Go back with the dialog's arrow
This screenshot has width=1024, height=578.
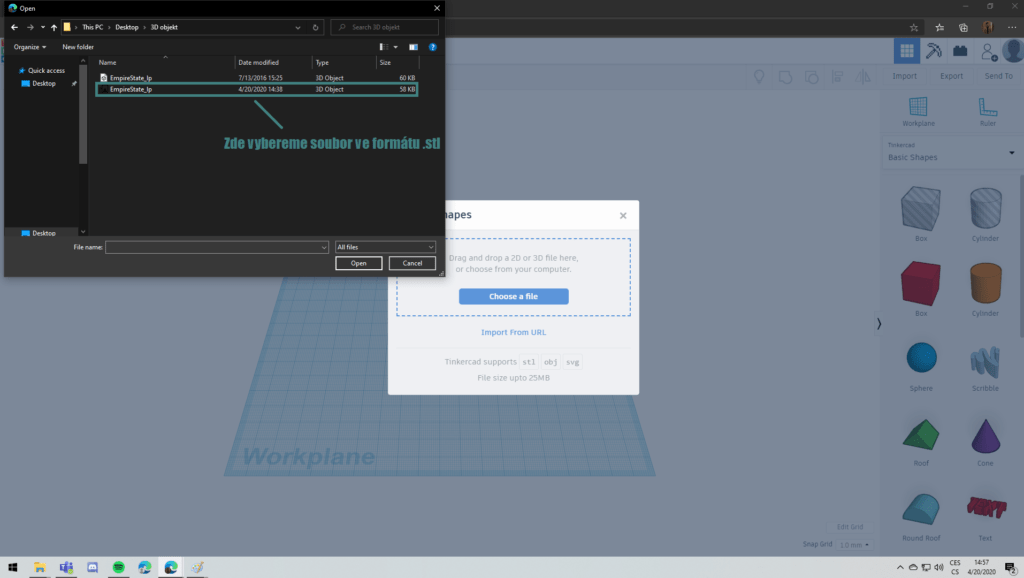14,27
